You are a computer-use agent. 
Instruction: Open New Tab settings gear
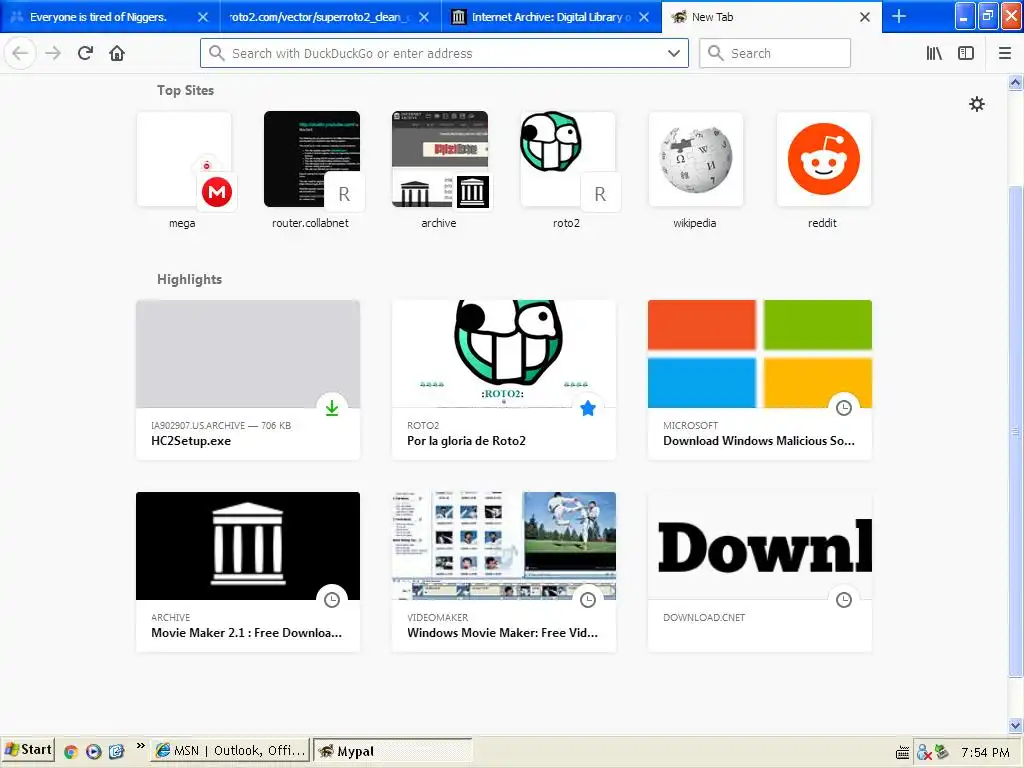click(976, 104)
